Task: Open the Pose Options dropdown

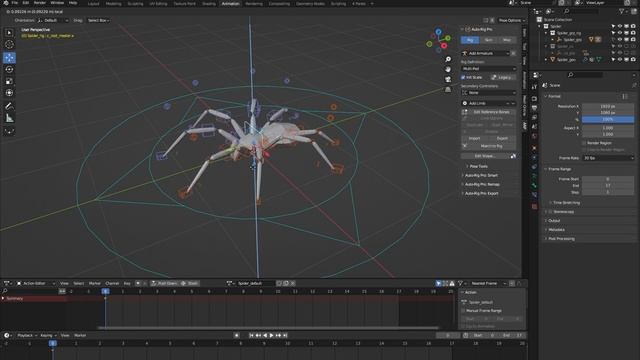Action: [511, 20]
